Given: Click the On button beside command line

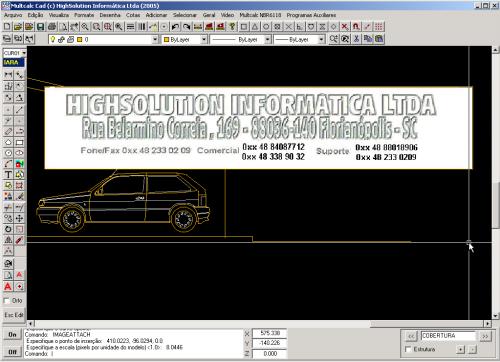Looking at the screenshot, I should 12,334.
